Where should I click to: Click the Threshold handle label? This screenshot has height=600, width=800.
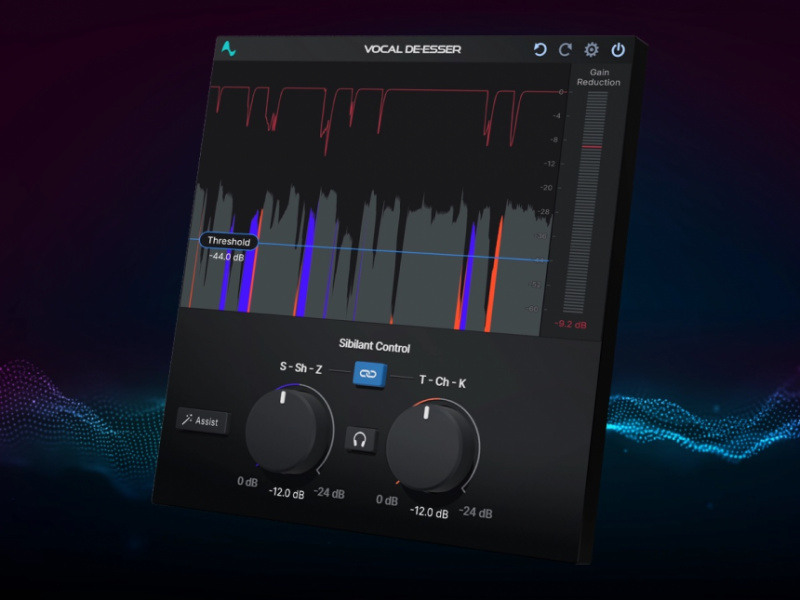tap(228, 241)
